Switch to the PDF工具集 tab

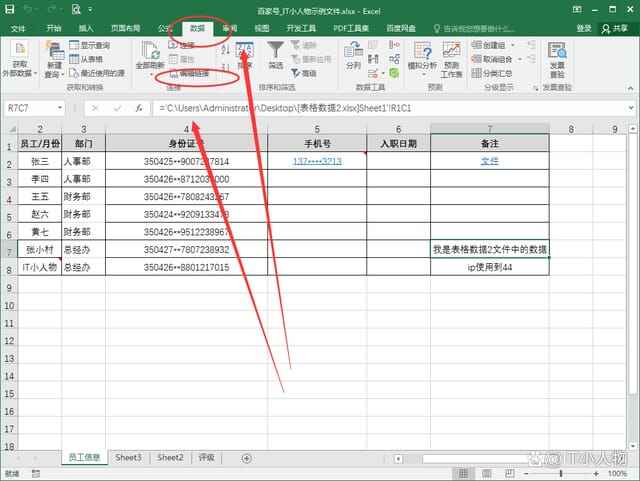coord(351,28)
